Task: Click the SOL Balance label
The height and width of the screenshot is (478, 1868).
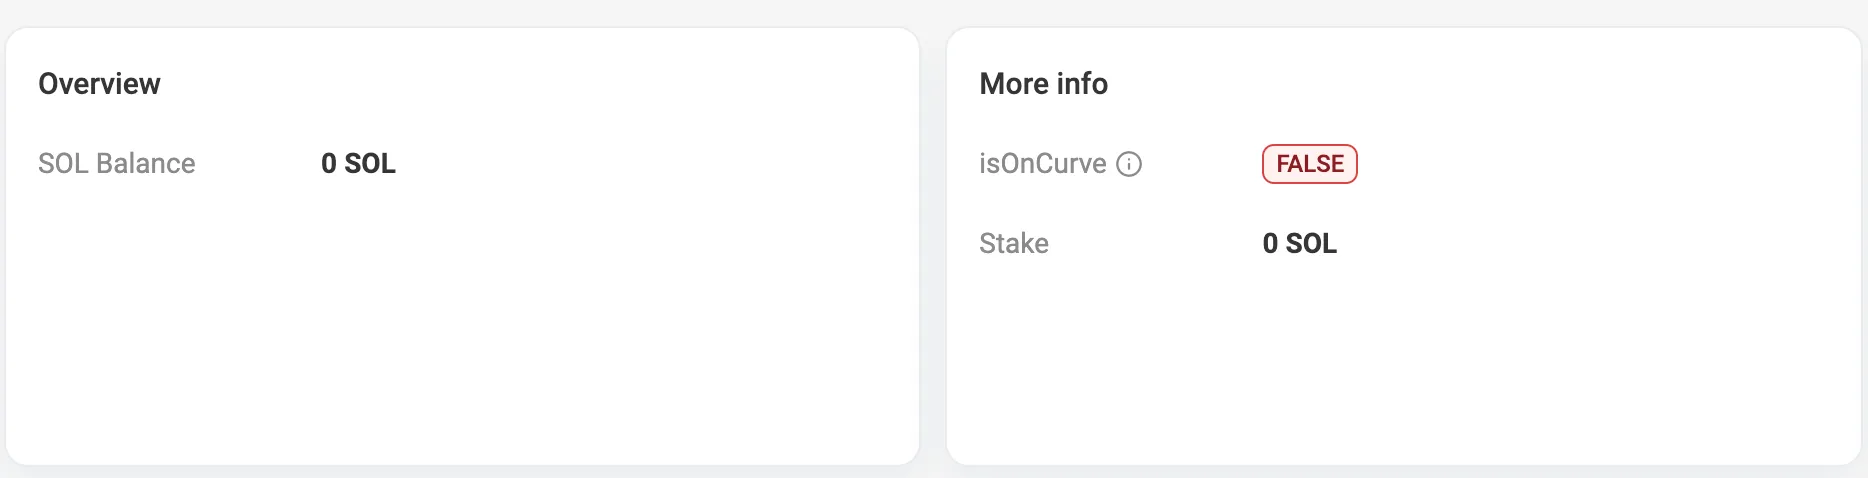Action: (x=117, y=164)
